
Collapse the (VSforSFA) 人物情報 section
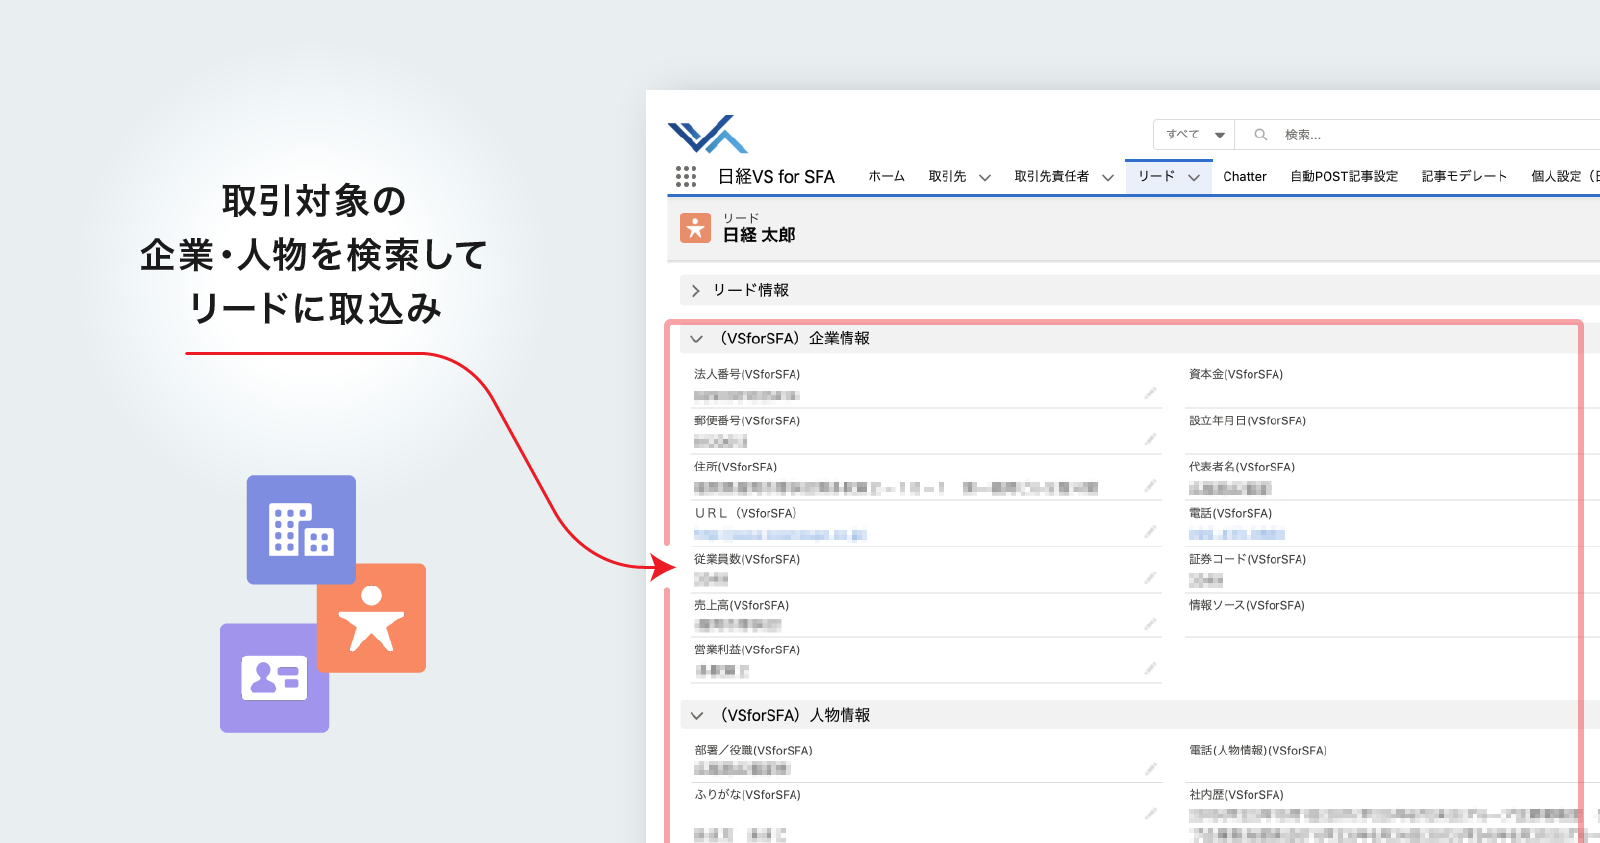696,716
